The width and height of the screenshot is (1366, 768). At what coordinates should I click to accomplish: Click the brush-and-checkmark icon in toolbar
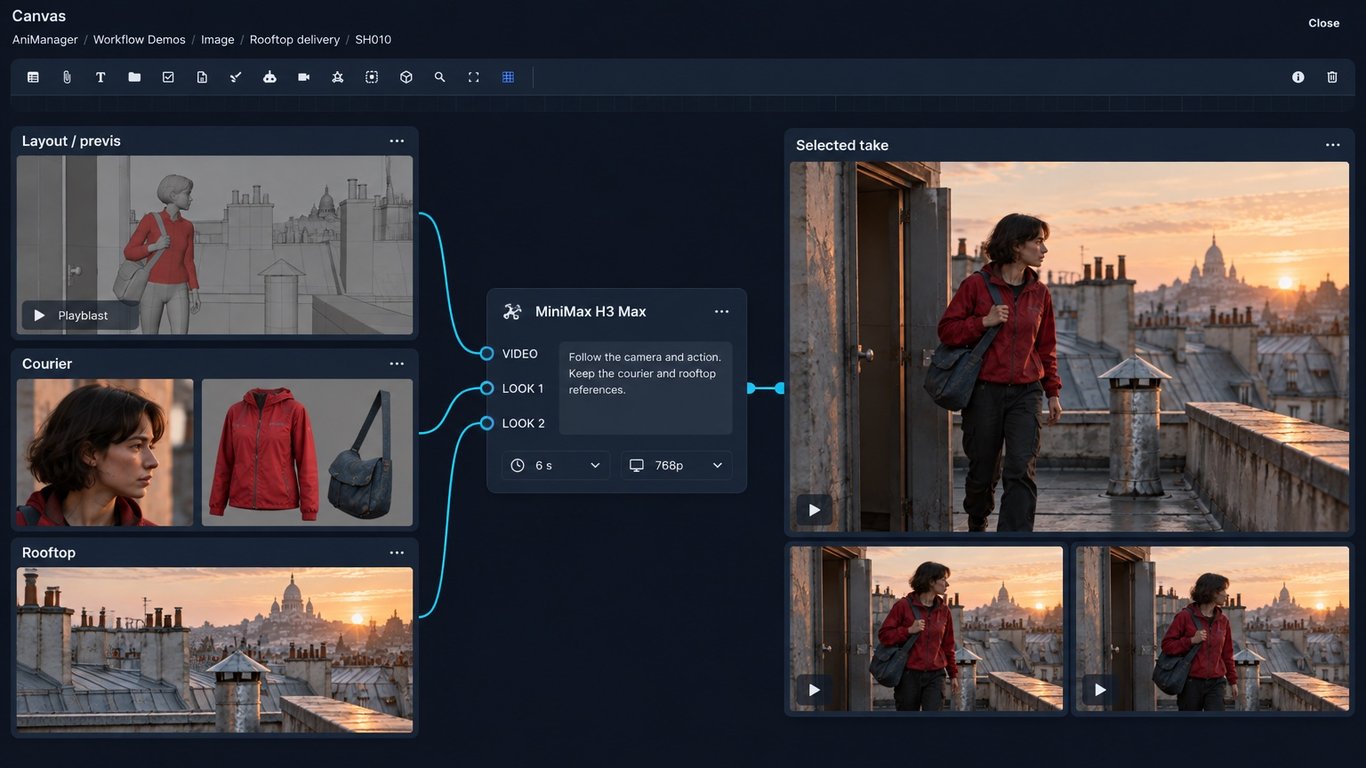click(x=236, y=77)
